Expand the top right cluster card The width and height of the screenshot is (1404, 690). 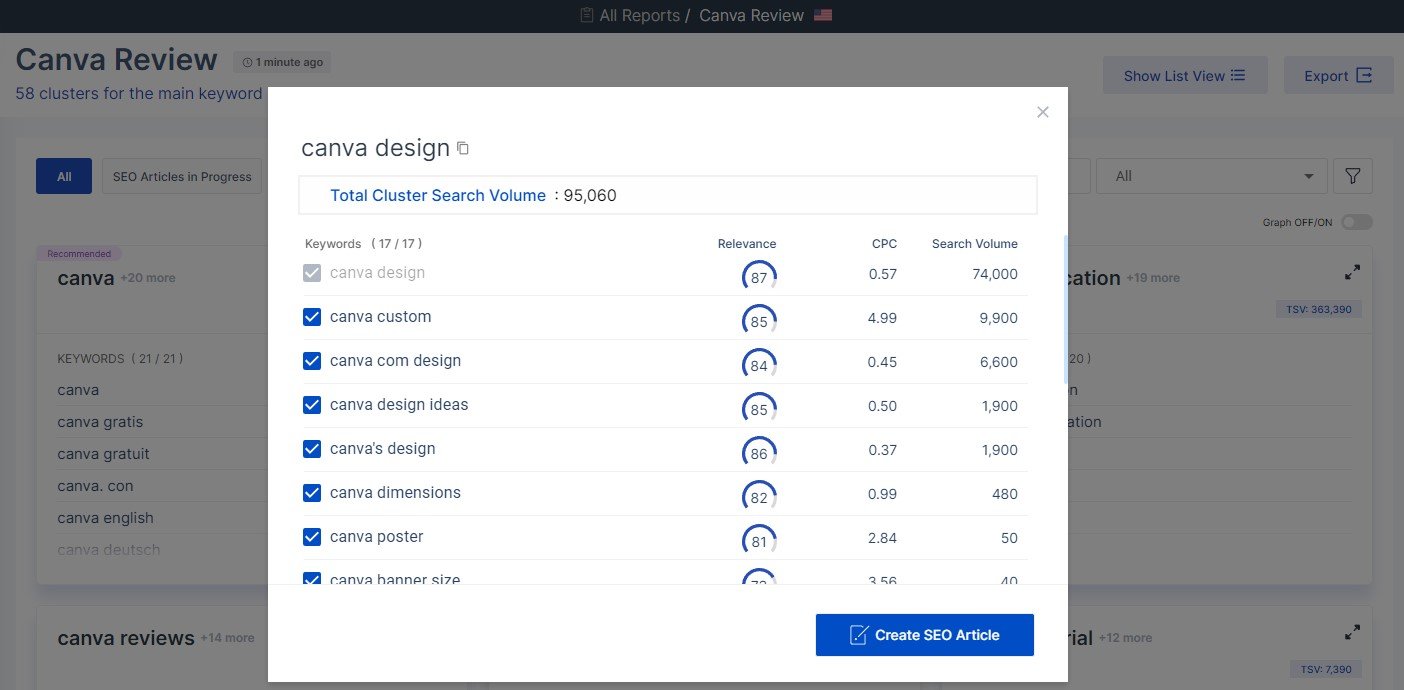(x=1352, y=272)
